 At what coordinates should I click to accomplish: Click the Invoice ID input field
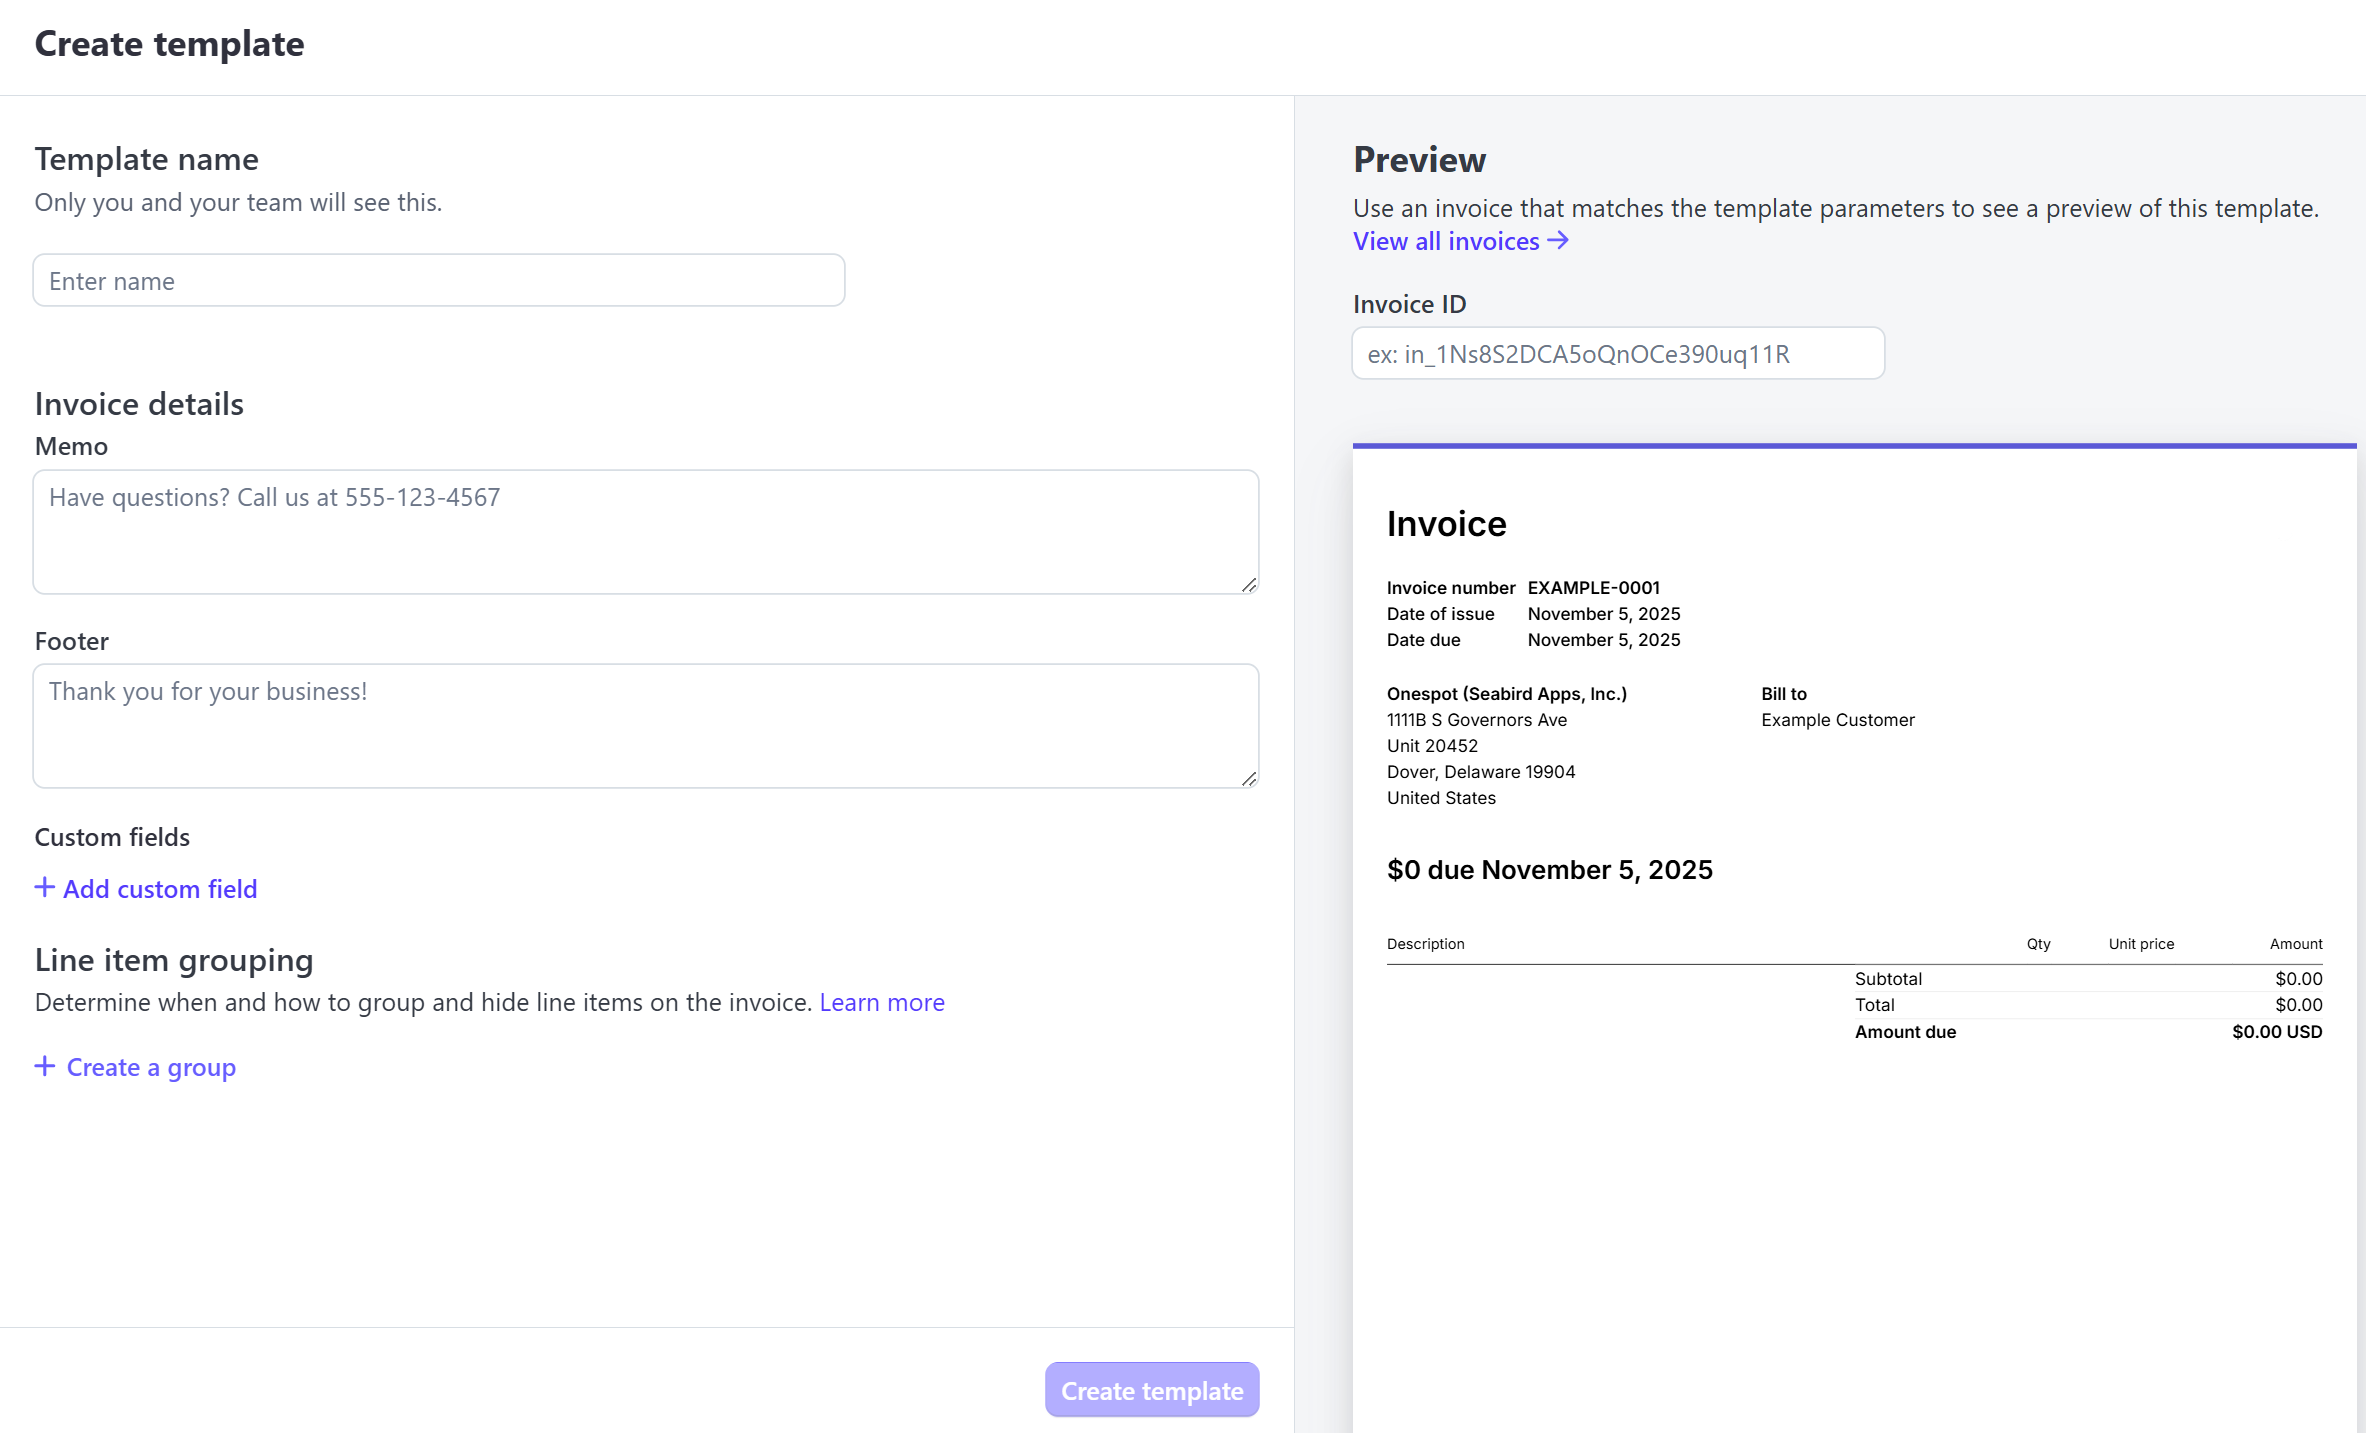1617,354
